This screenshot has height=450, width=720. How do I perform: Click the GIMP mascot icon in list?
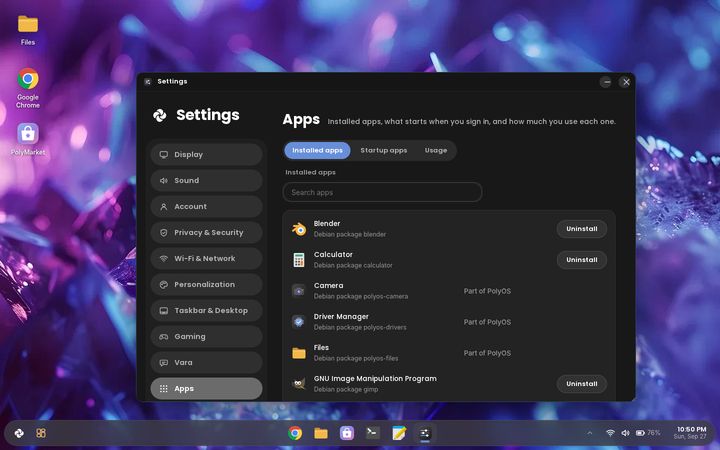pyautogui.click(x=299, y=384)
